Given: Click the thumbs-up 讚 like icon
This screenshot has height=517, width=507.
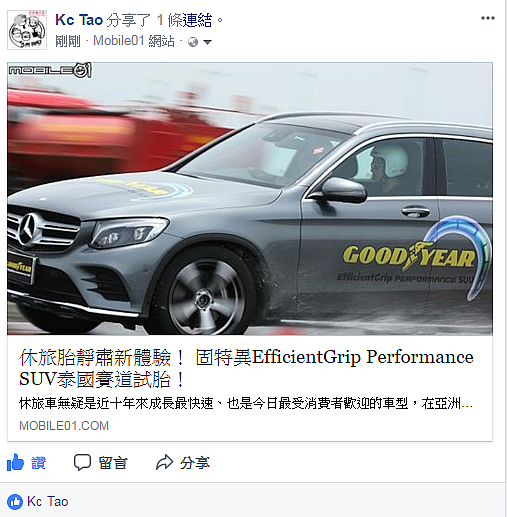Looking at the screenshot, I should tap(15, 462).
